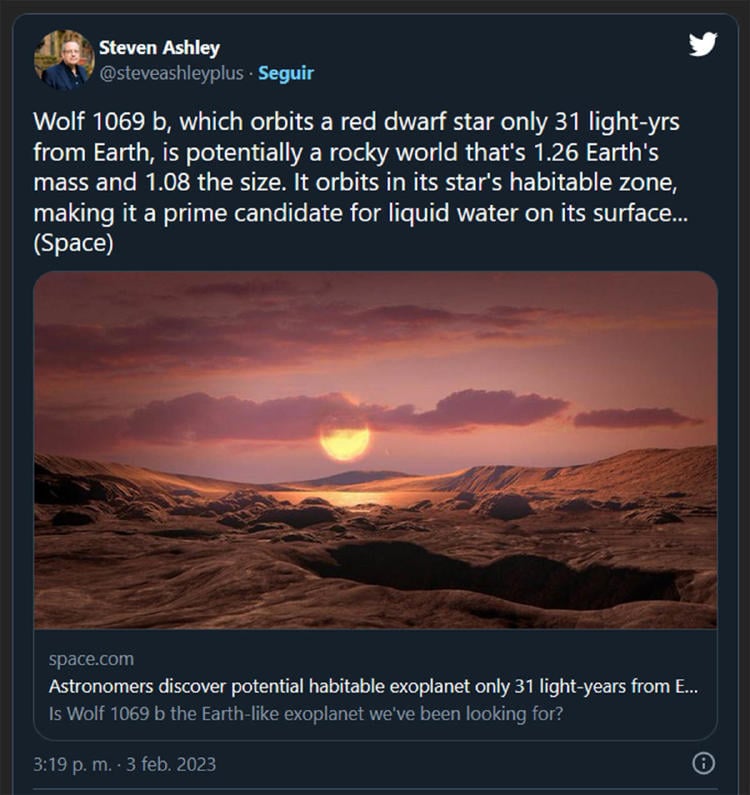The height and width of the screenshot is (795, 750).
Task: Open the tweet info icon
Action: click(703, 764)
